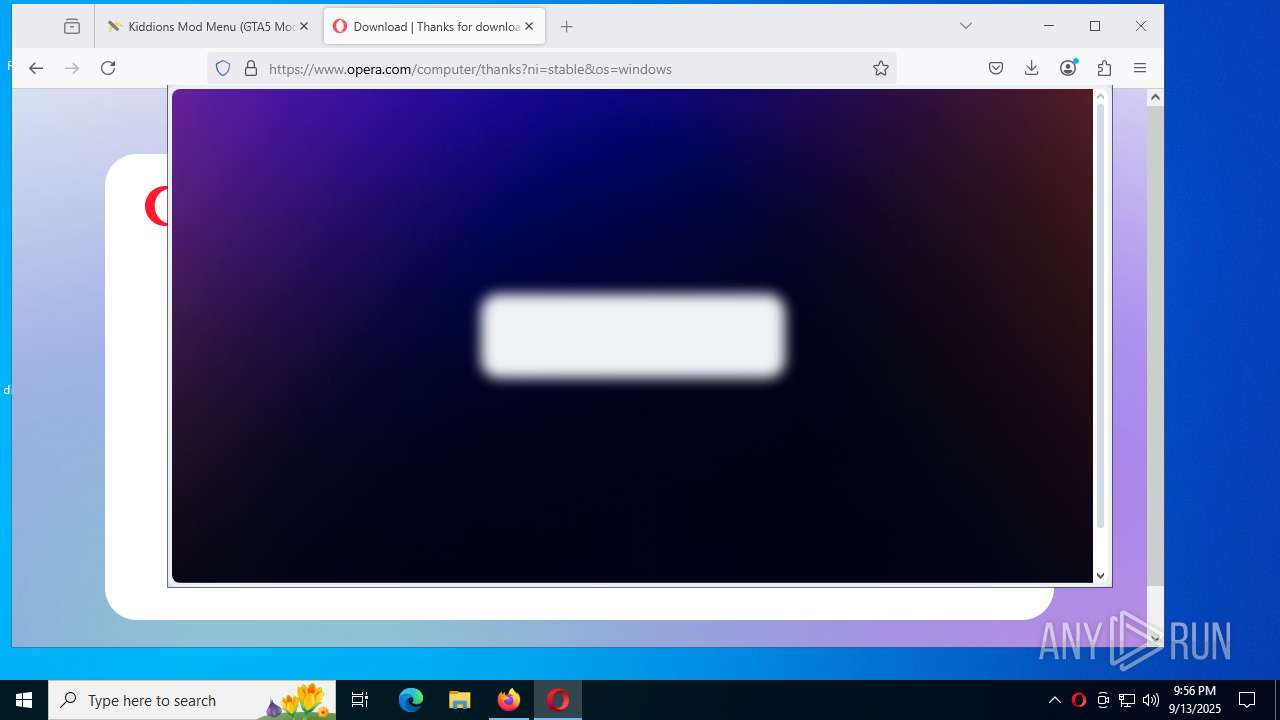The height and width of the screenshot is (720, 1280).
Task: Close the Kiddions Mod Menu tab
Action: (304, 27)
